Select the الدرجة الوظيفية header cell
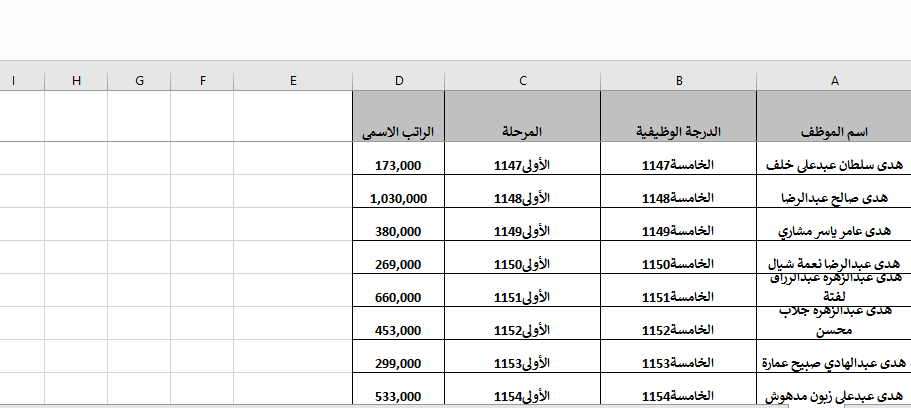911x408 pixels. coord(679,132)
